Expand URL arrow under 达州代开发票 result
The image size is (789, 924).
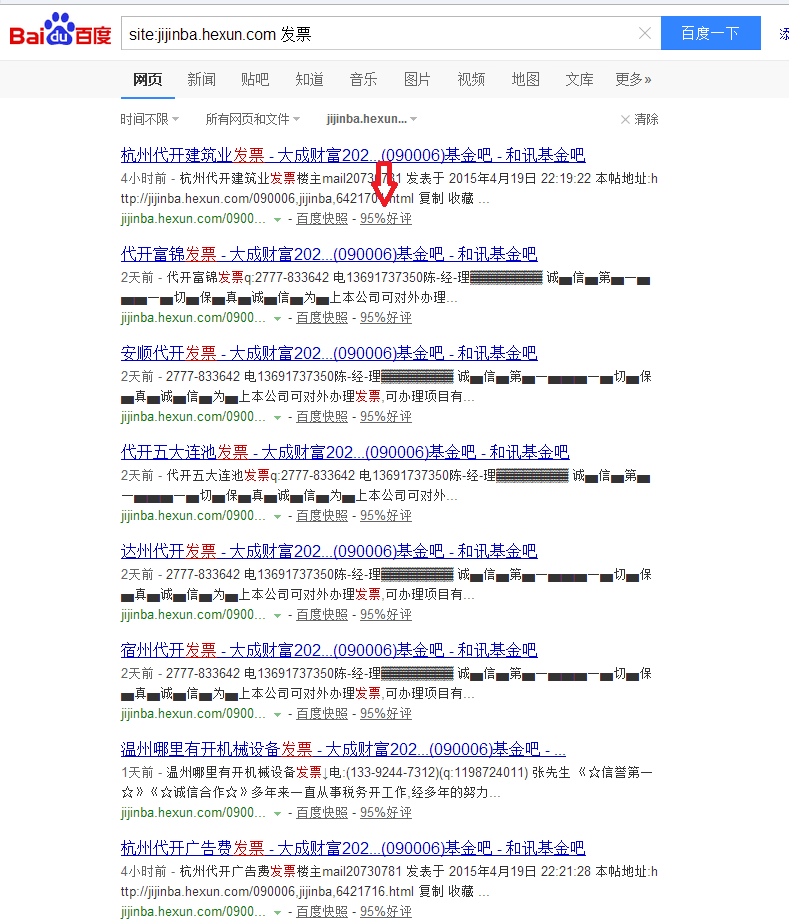tap(277, 616)
